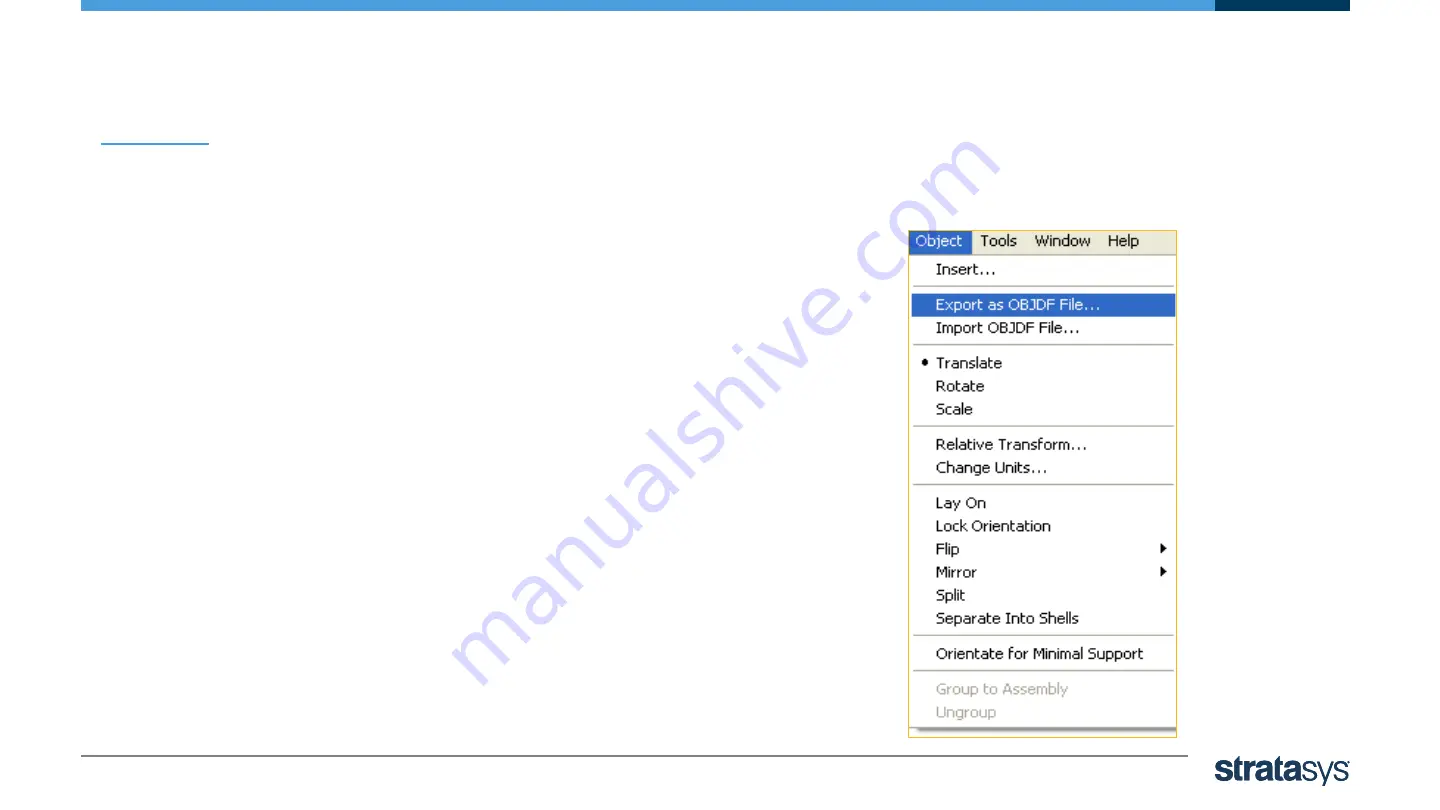The image size is (1440, 810).
Task: Click Orientate for Minimal Support
Action: click(x=1043, y=654)
